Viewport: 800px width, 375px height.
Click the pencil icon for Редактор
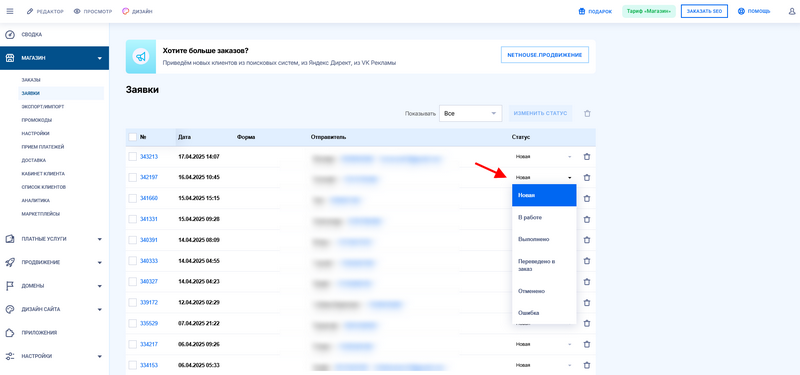[30, 11]
